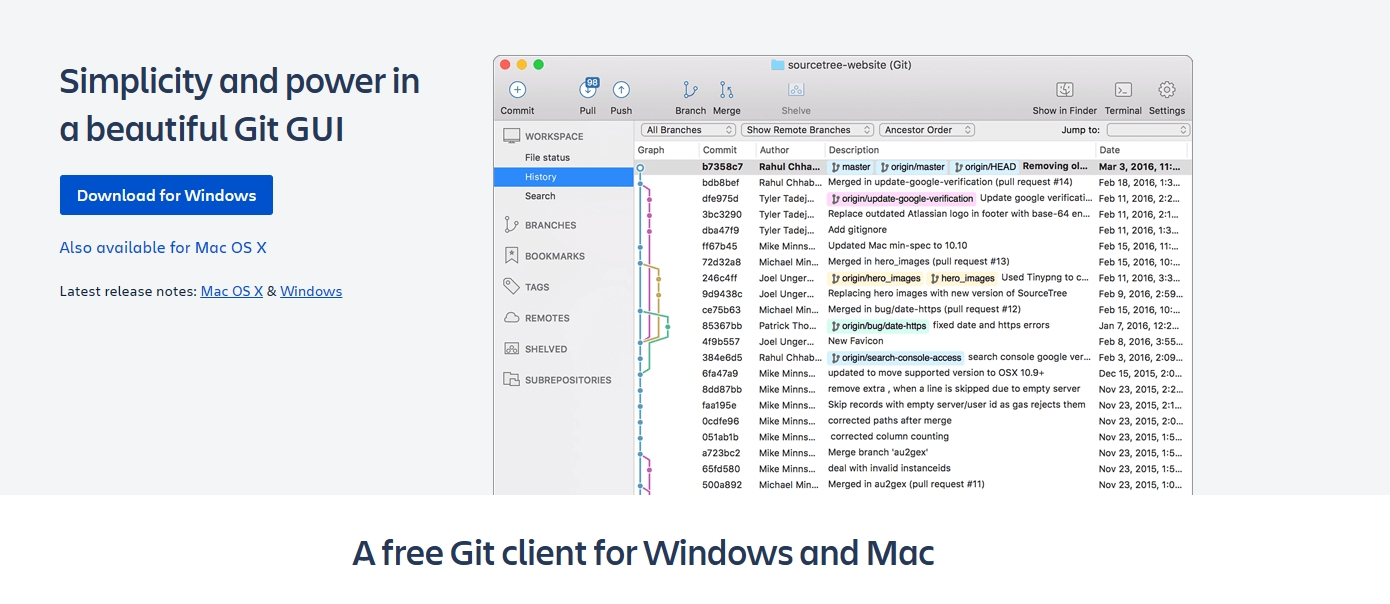Click the origin/HEAD branch label
Image resolution: width=1390 pixels, height=604 pixels.
click(985, 167)
